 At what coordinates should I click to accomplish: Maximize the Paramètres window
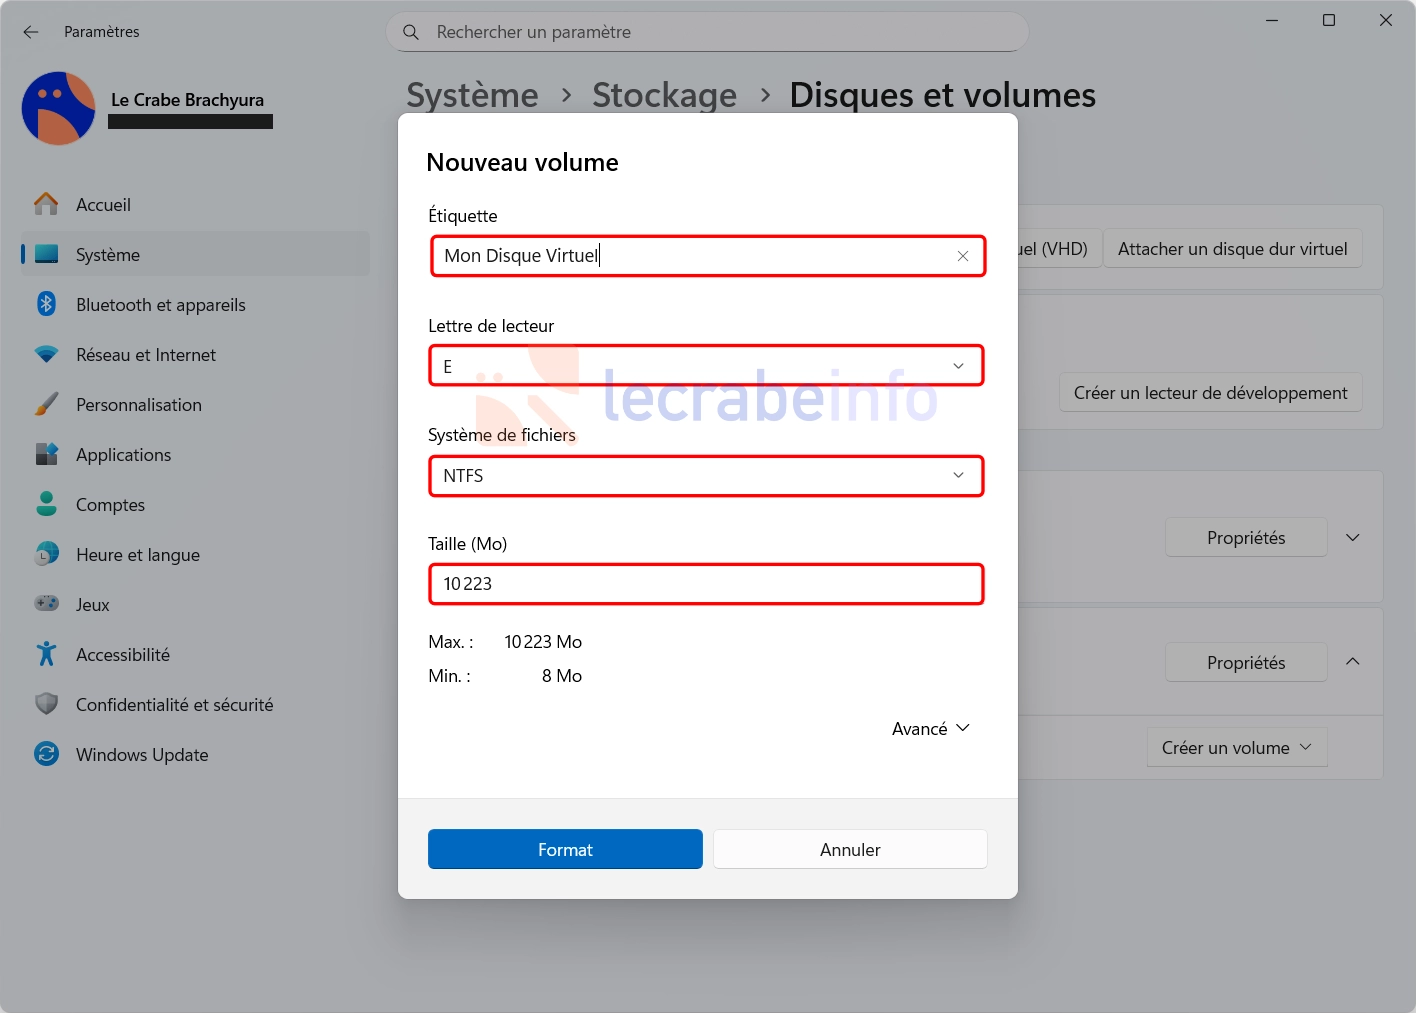[x=1329, y=20]
